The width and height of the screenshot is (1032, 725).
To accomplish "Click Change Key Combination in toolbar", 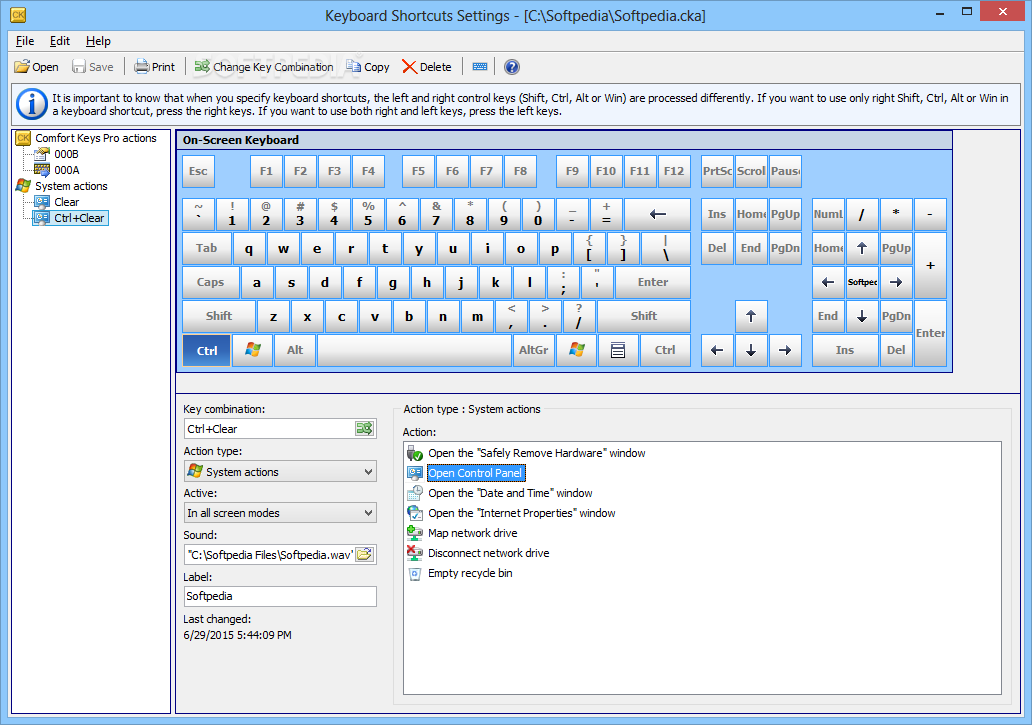I will [263, 66].
